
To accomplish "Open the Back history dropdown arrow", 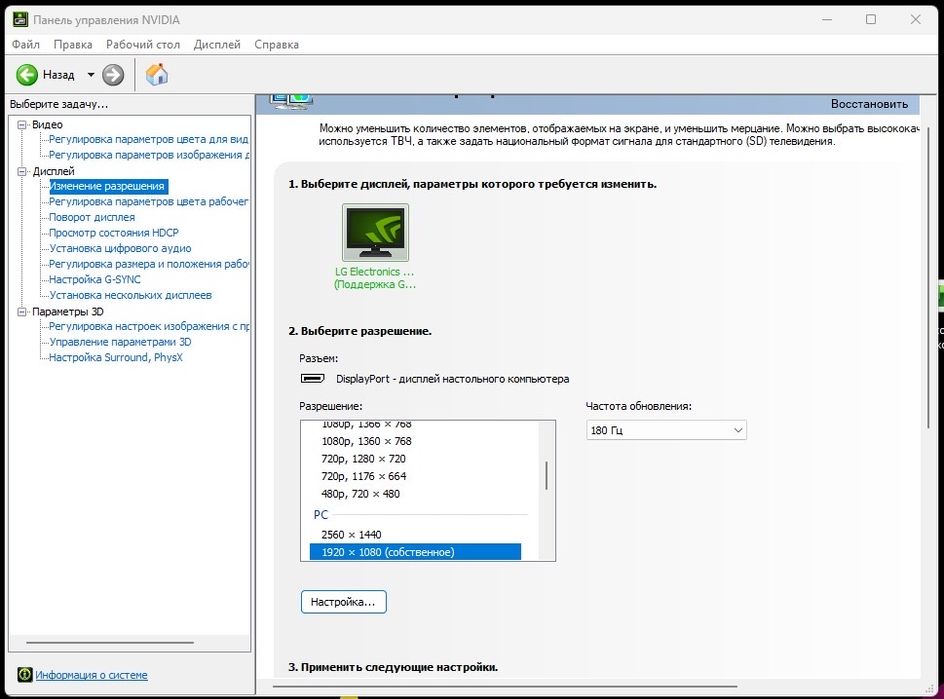I will point(91,75).
